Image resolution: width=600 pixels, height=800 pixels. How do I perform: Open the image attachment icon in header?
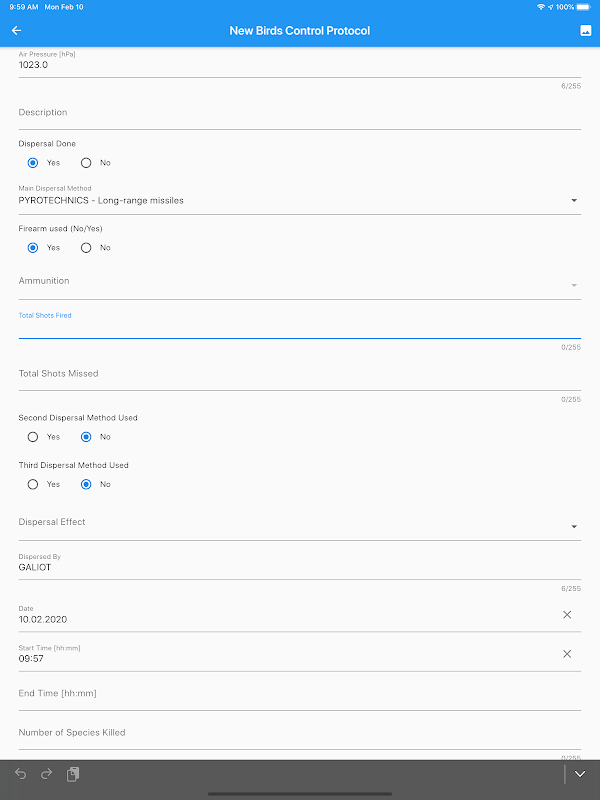point(585,31)
